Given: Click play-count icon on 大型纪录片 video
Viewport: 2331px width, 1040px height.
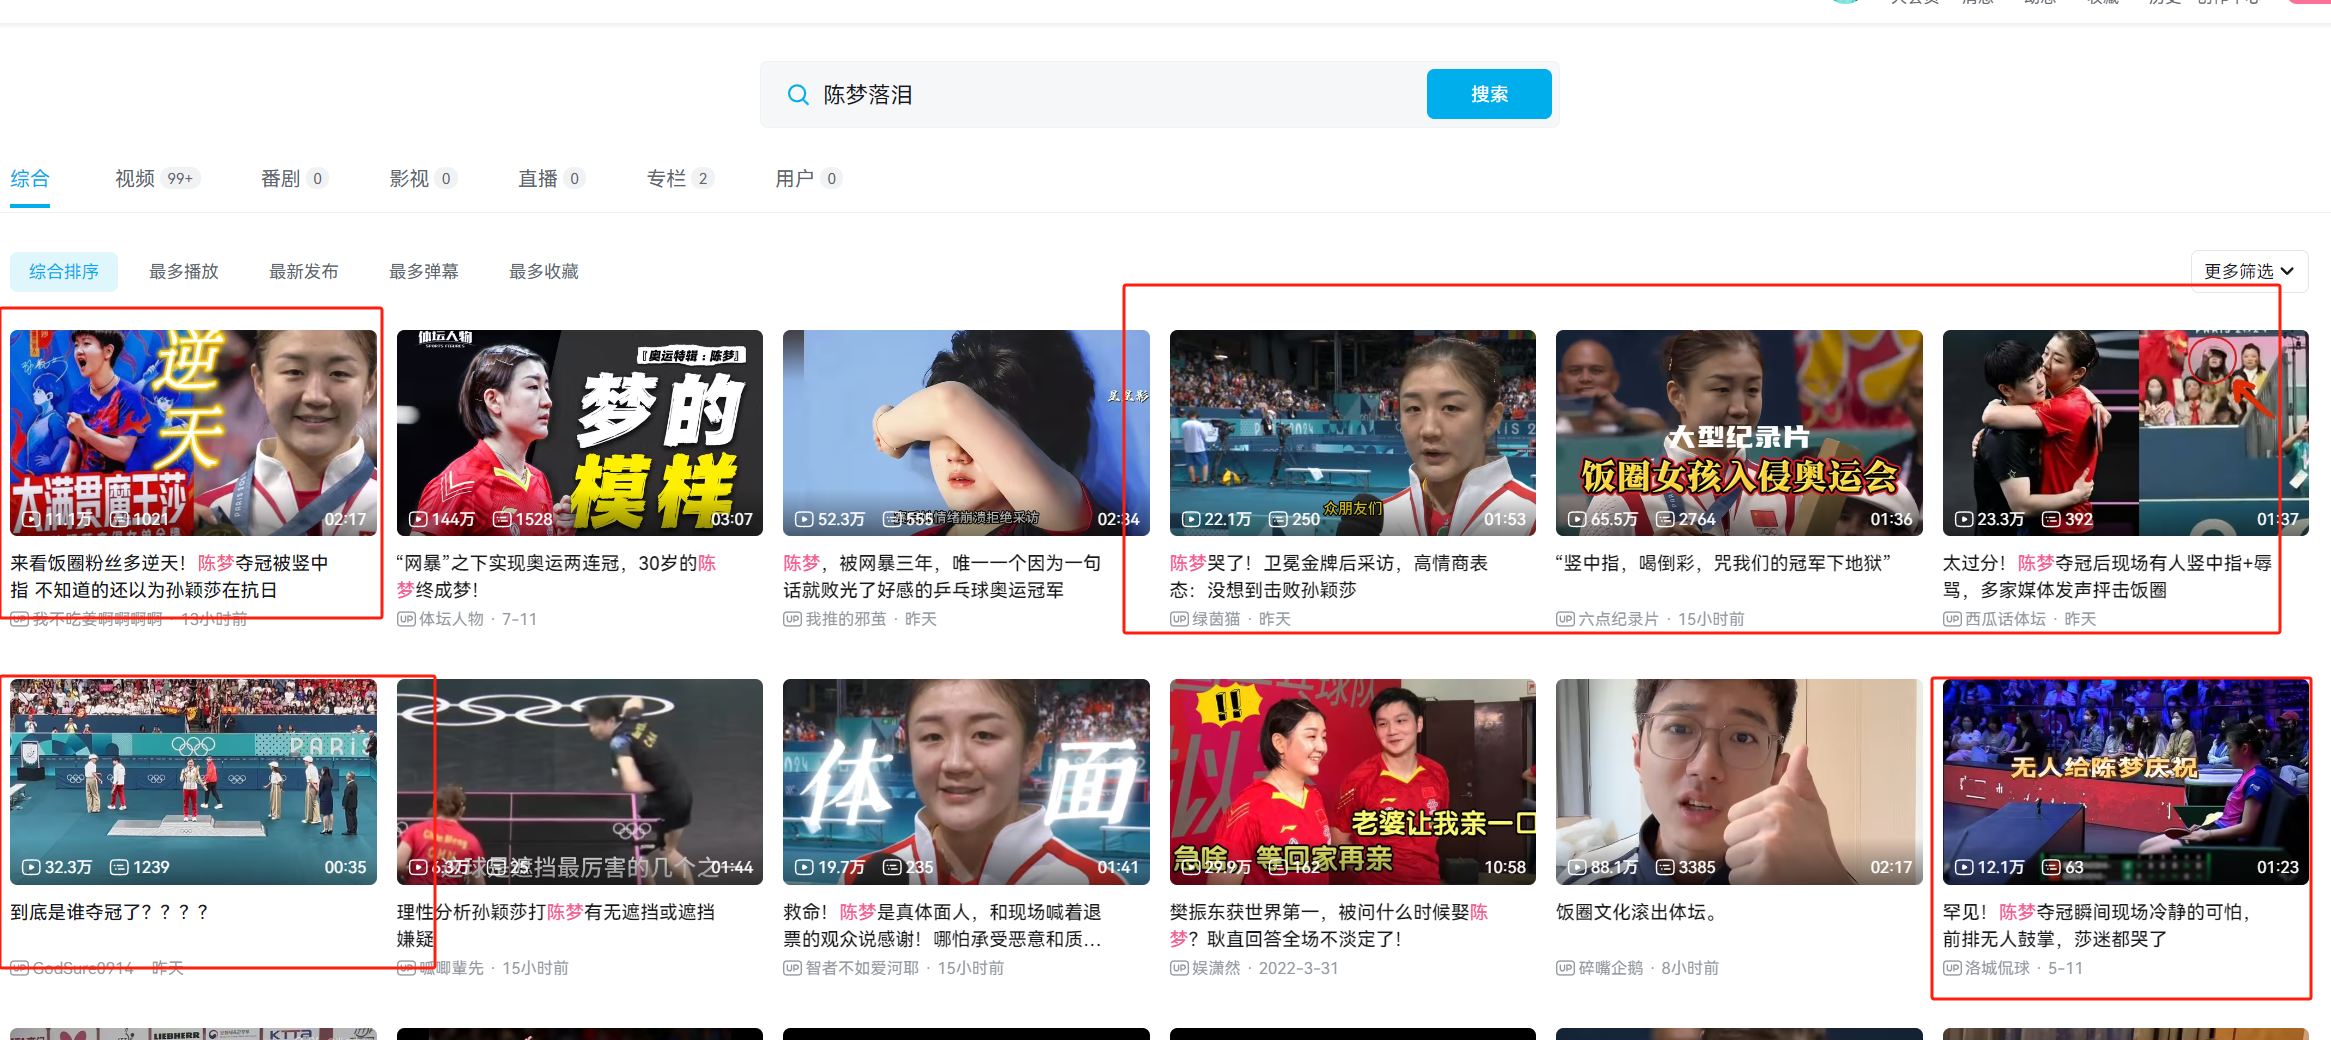Looking at the screenshot, I should 1577,519.
